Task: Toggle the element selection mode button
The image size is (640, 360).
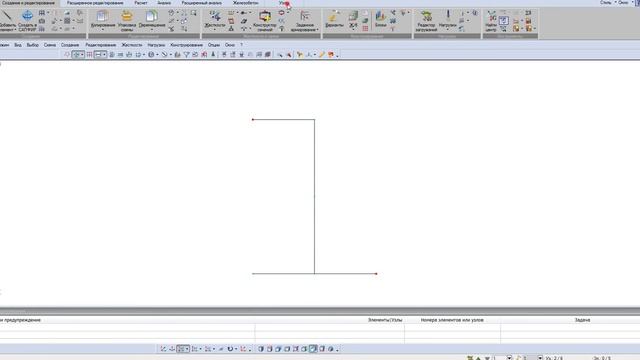Action: [99, 55]
